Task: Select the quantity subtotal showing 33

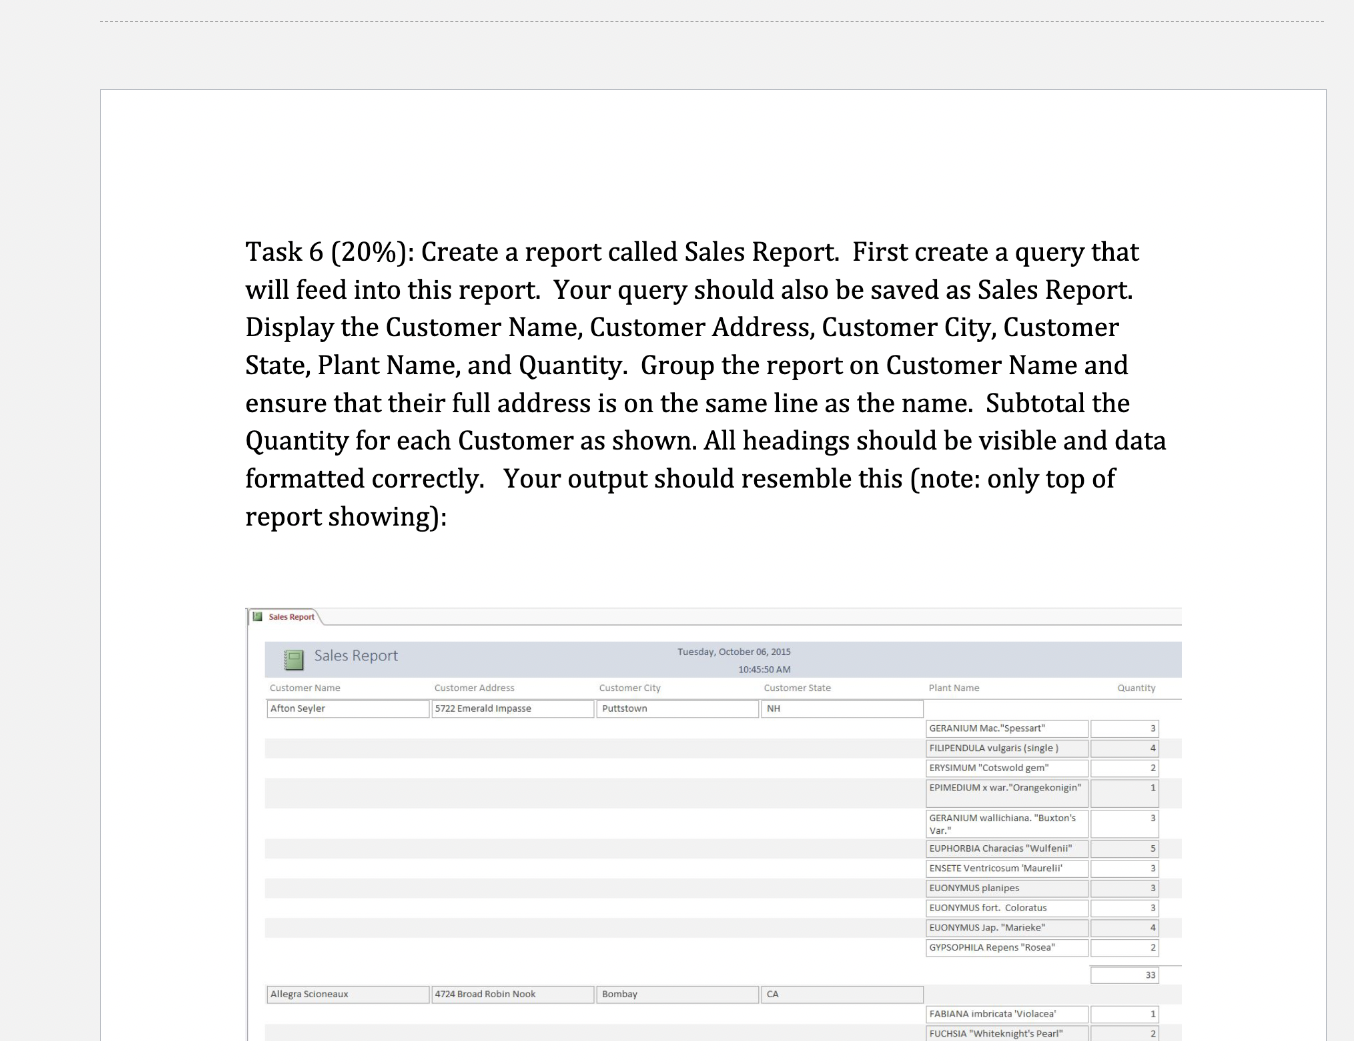Action: (x=1124, y=974)
